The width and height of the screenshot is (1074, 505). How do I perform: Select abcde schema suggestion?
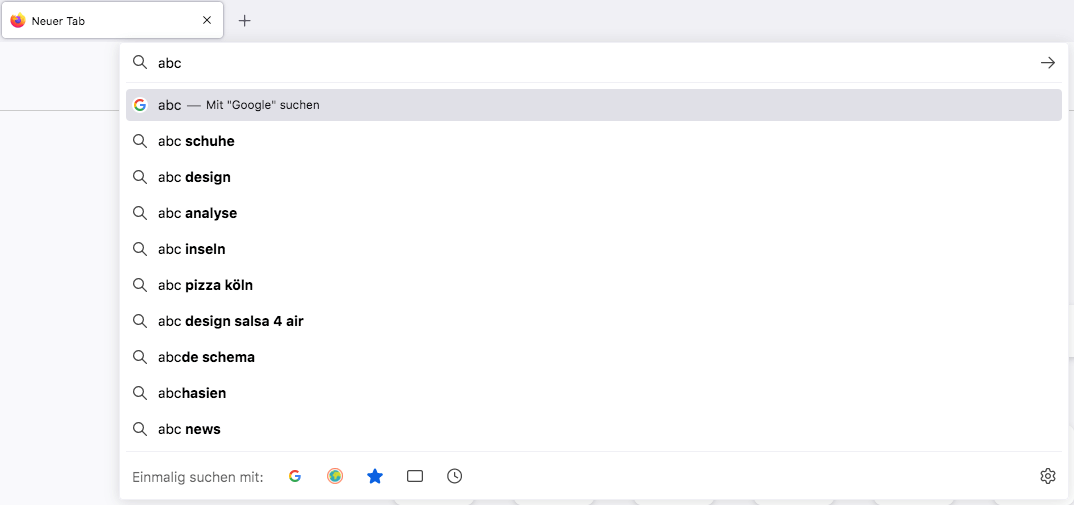594,357
